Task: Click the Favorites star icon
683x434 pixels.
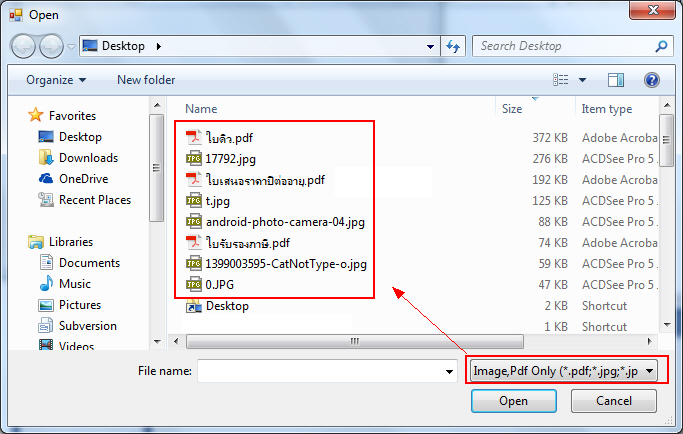Action: point(36,115)
